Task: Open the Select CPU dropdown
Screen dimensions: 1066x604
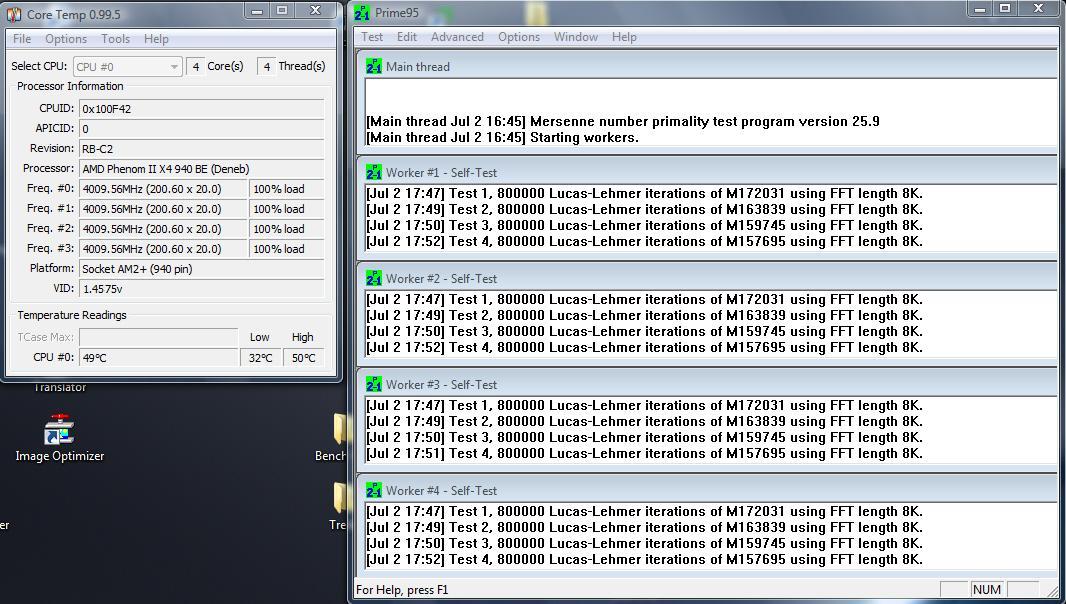Action: pyautogui.click(x=128, y=67)
